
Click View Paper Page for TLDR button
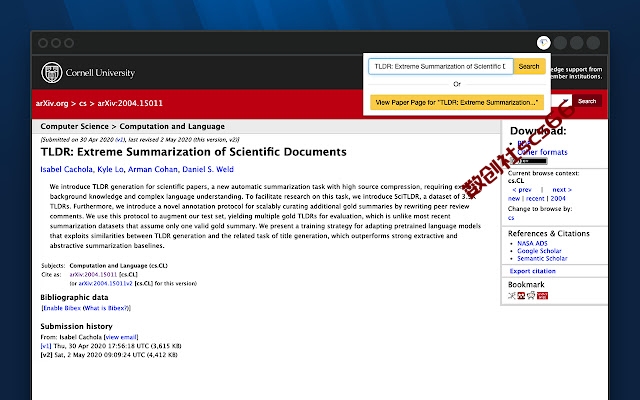click(457, 102)
